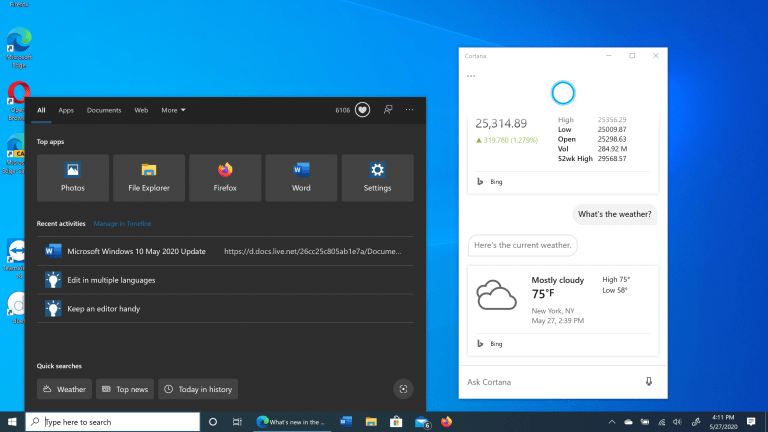Open the search with screenshot icon
Viewport: 768px width, 432px height.
[403, 389]
